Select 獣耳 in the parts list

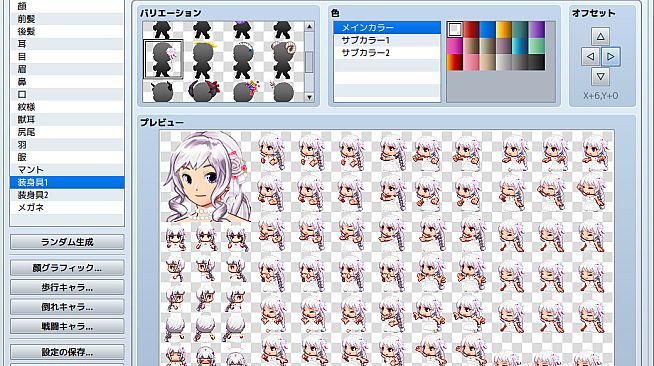[x=67, y=119]
